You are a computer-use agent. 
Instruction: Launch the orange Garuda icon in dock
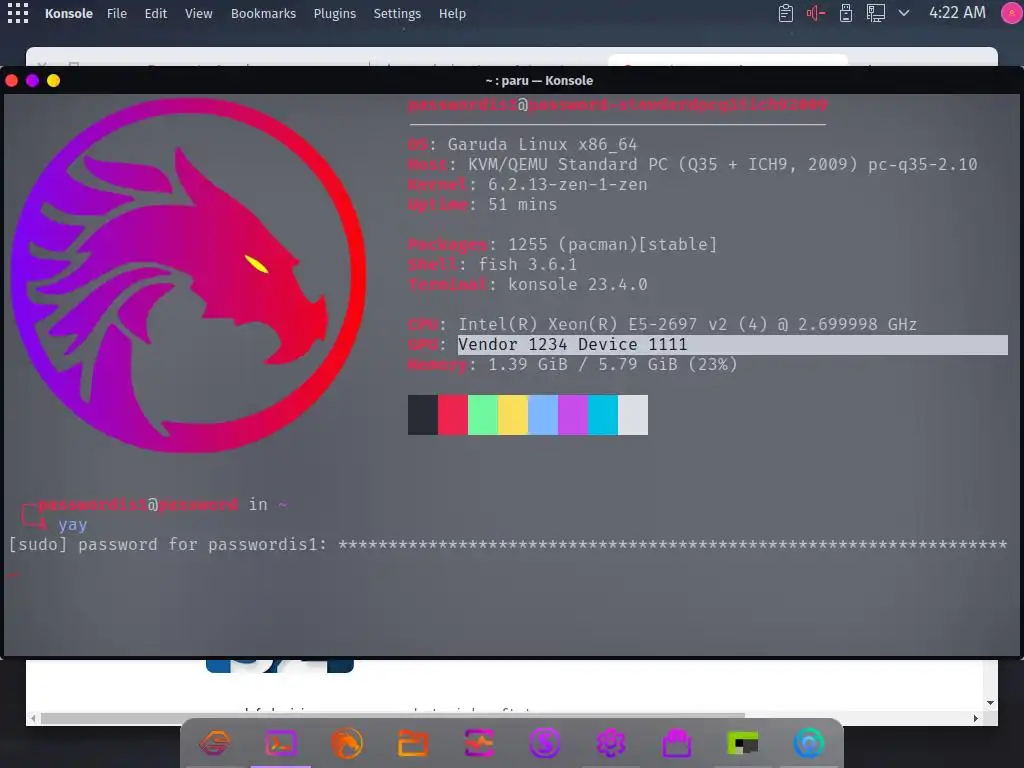[215, 743]
